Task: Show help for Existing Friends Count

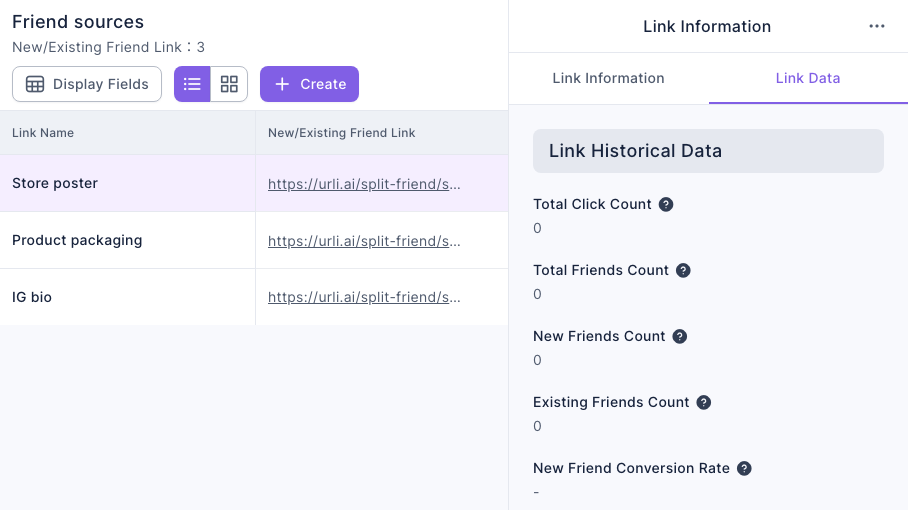Action: tap(704, 402)
